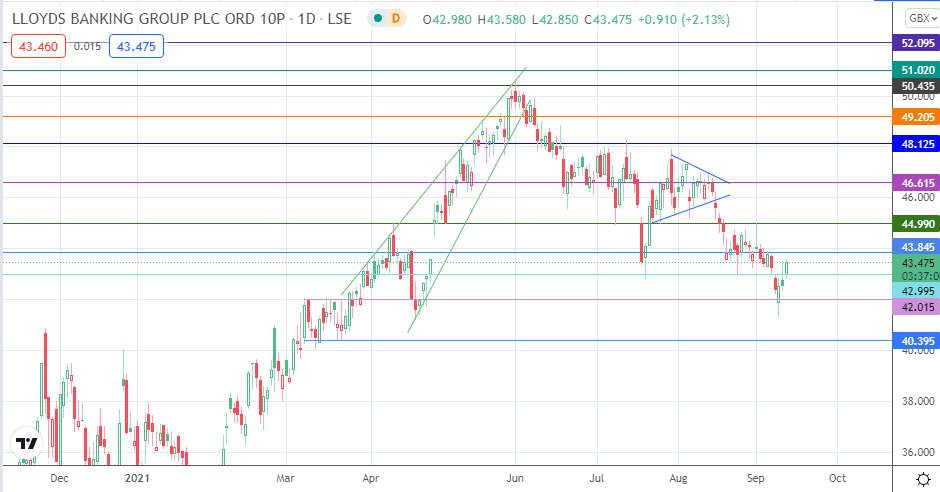This screenshot has width=940, height=492.
Task: Click the Lloyds Banking Group symbol title
Action: (x=149, y=19)
